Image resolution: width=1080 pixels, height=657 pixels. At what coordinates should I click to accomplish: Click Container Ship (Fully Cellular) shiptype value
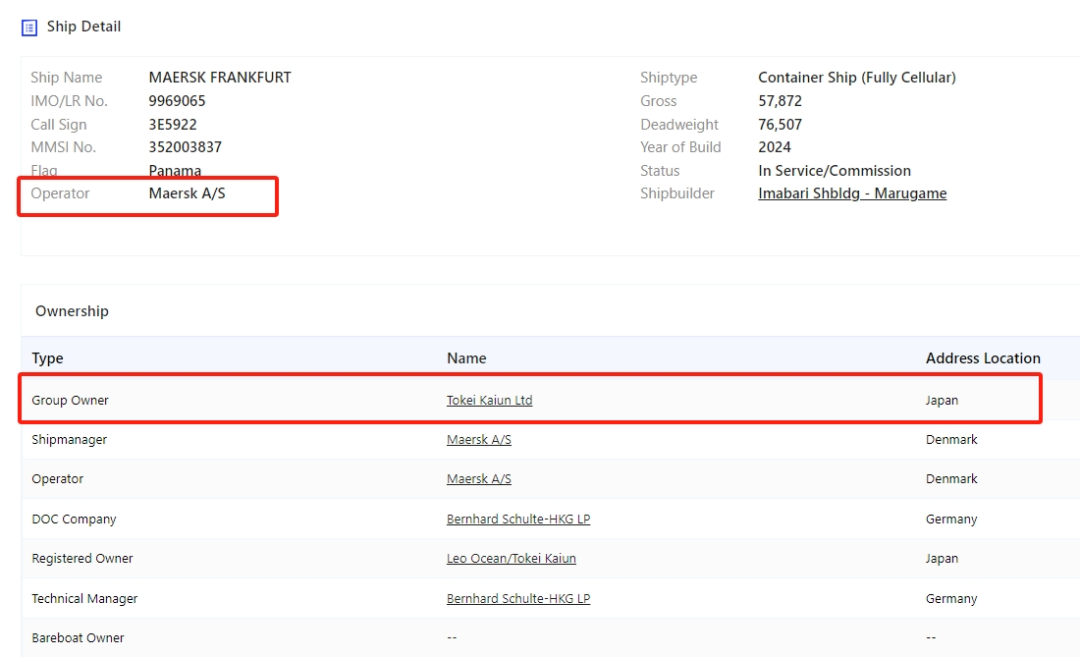pos(857,77)
